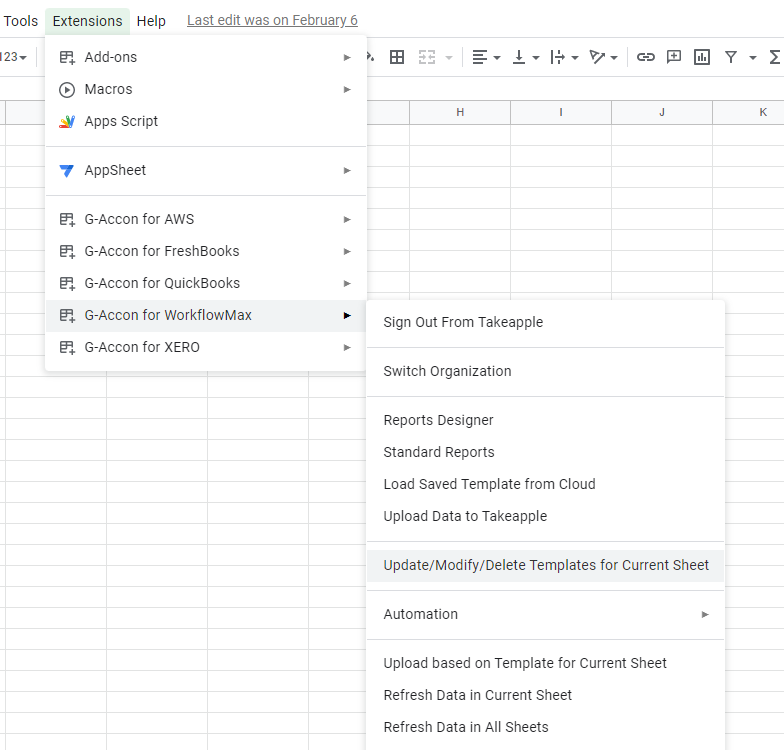Click the Vertical align icon
784x750 pixels.
click(519, 58)
